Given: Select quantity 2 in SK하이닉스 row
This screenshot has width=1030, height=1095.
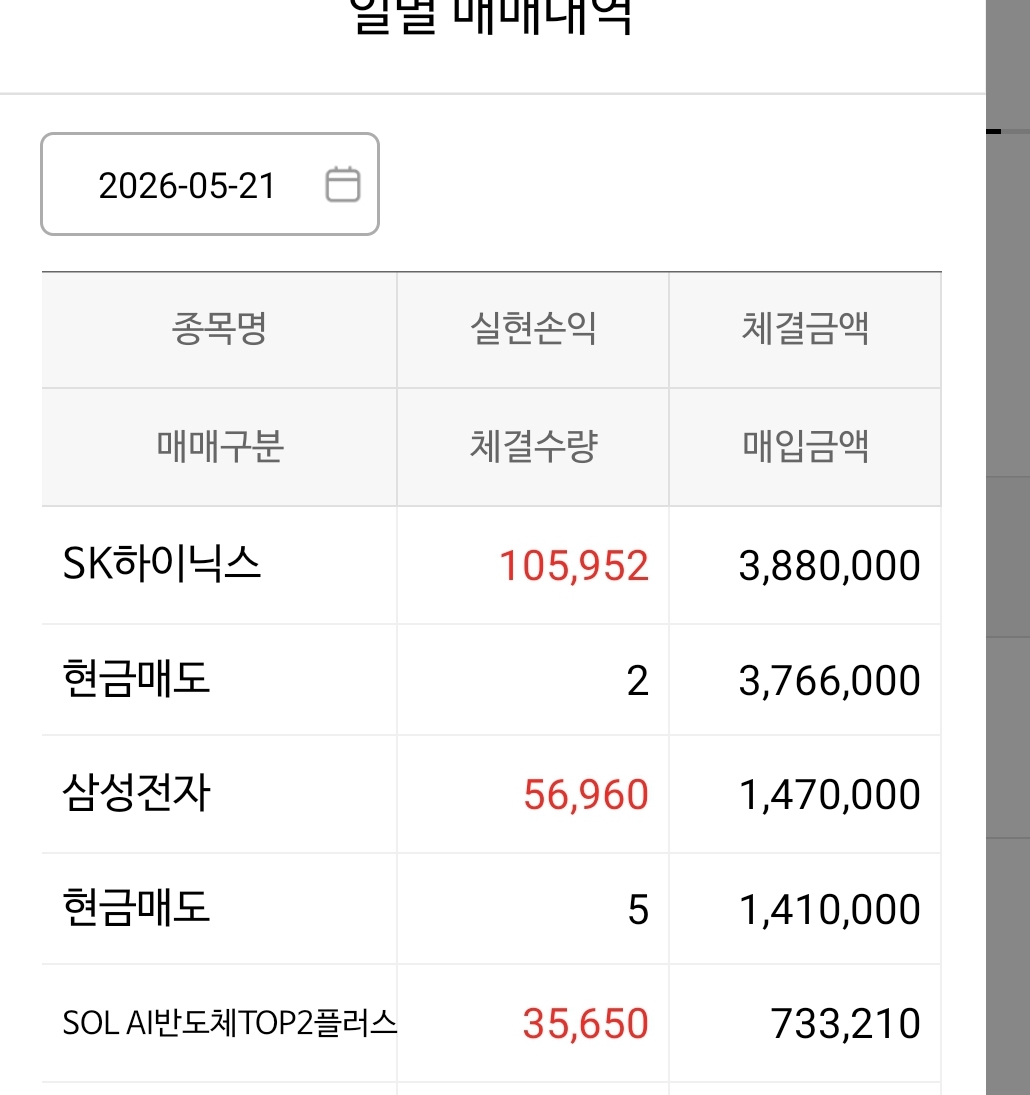Looking at the screenshot, I should 638,681.
